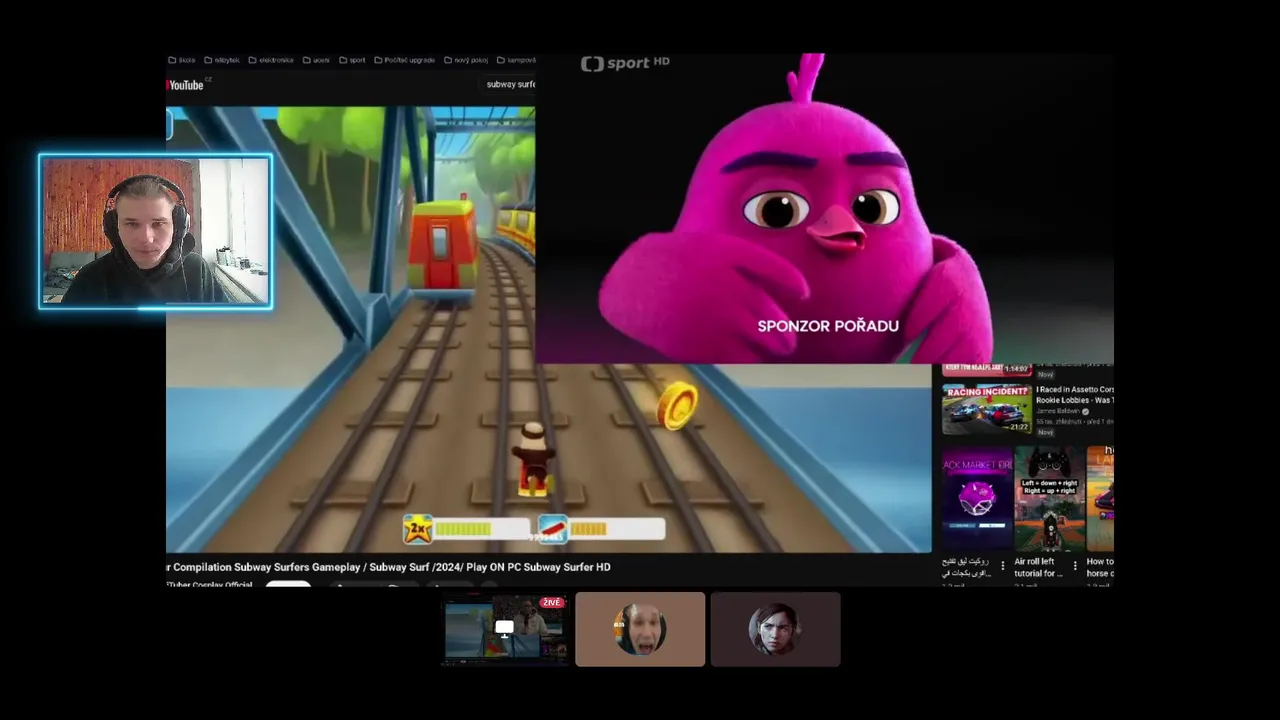Open the nábytek bookmark folder

point(222,60)
